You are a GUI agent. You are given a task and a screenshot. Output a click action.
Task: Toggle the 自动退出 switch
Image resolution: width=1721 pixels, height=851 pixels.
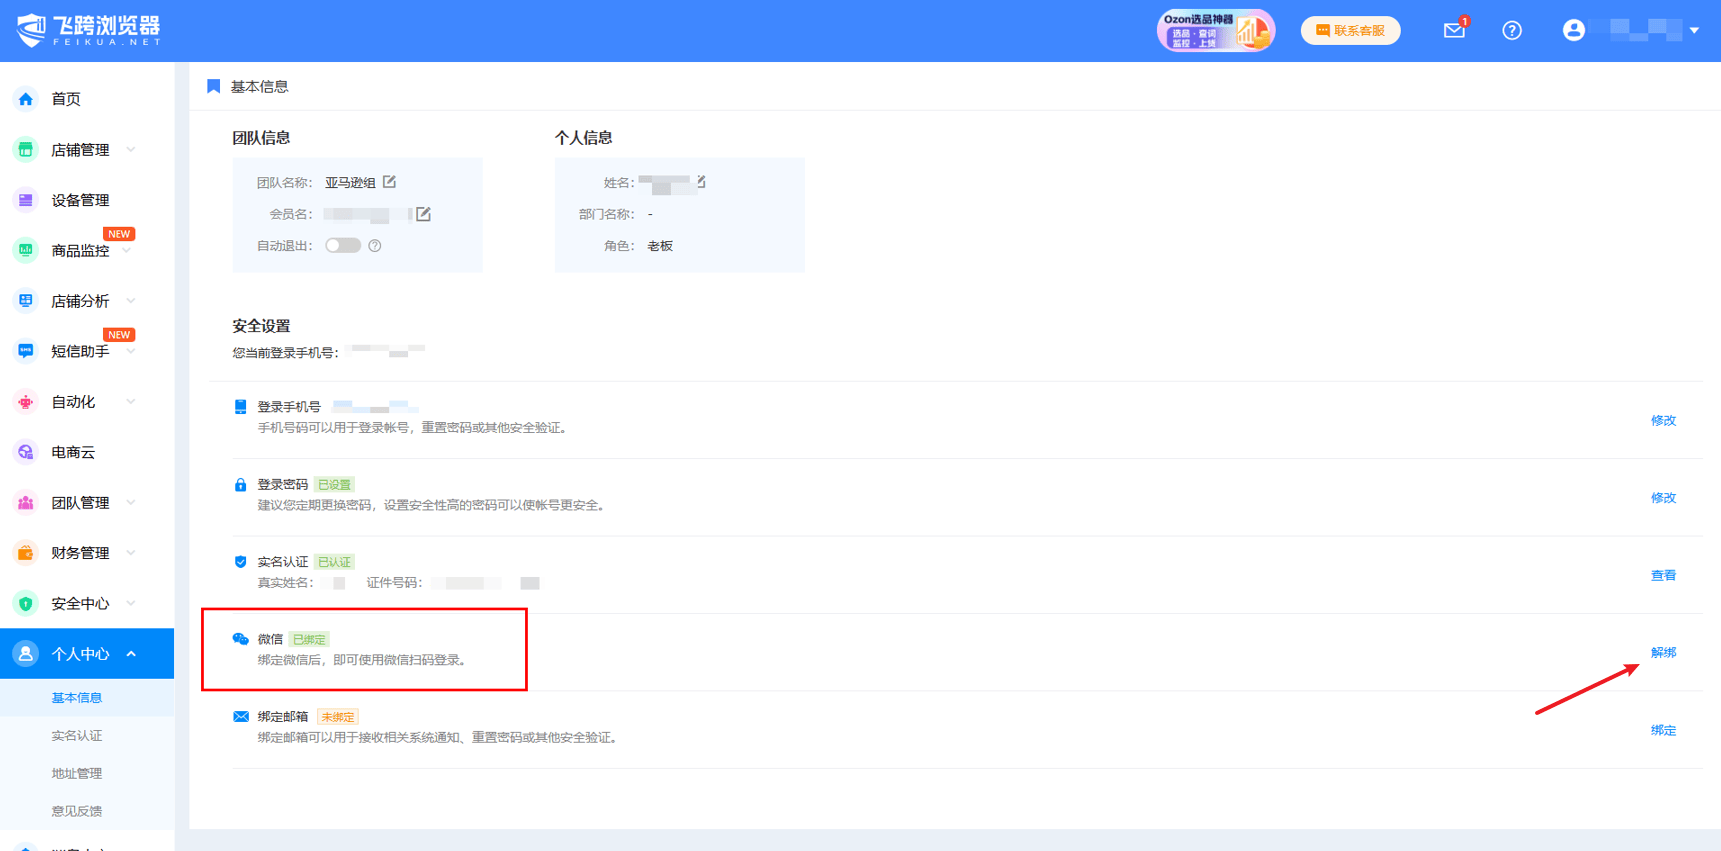pos(342,246)
